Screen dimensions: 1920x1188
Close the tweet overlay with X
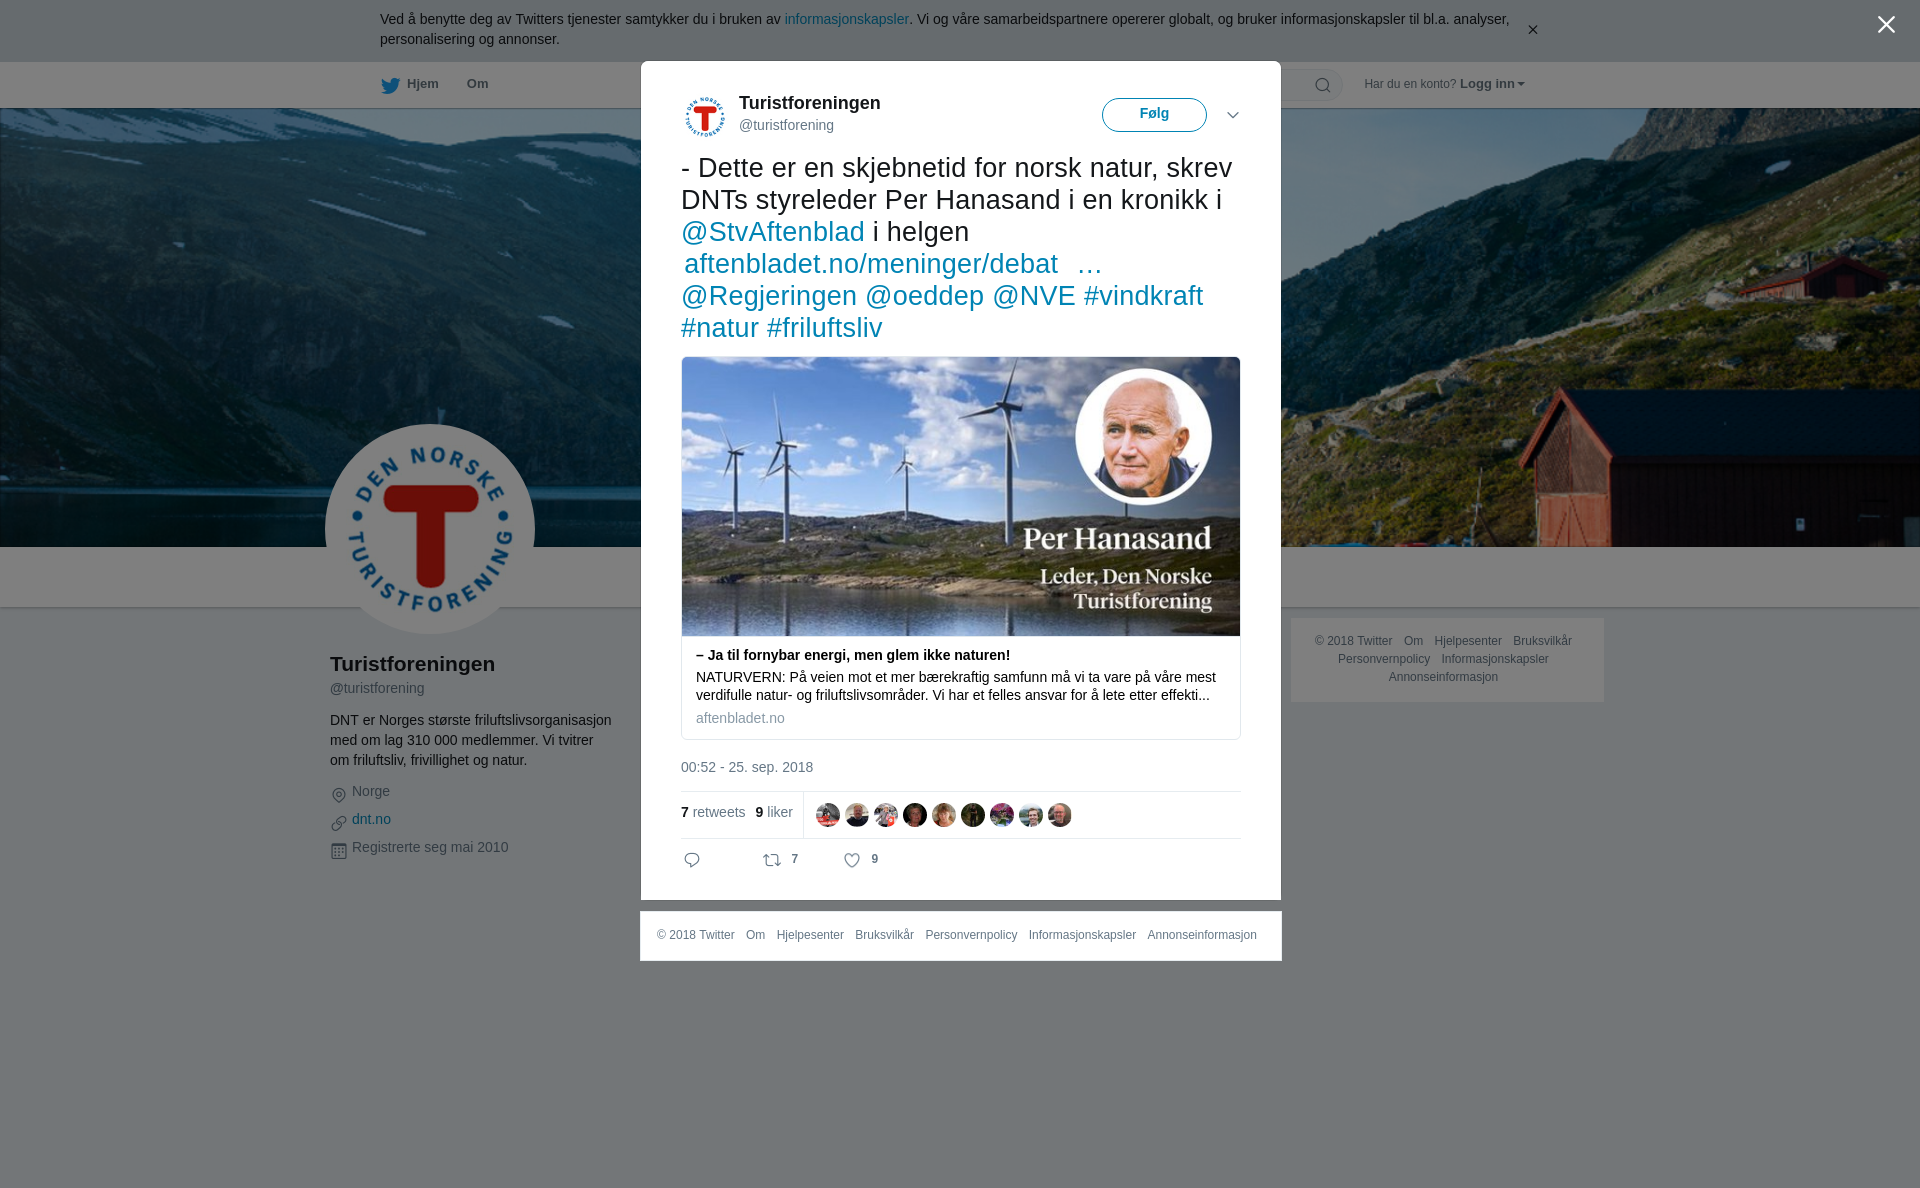pos(1886,25)
